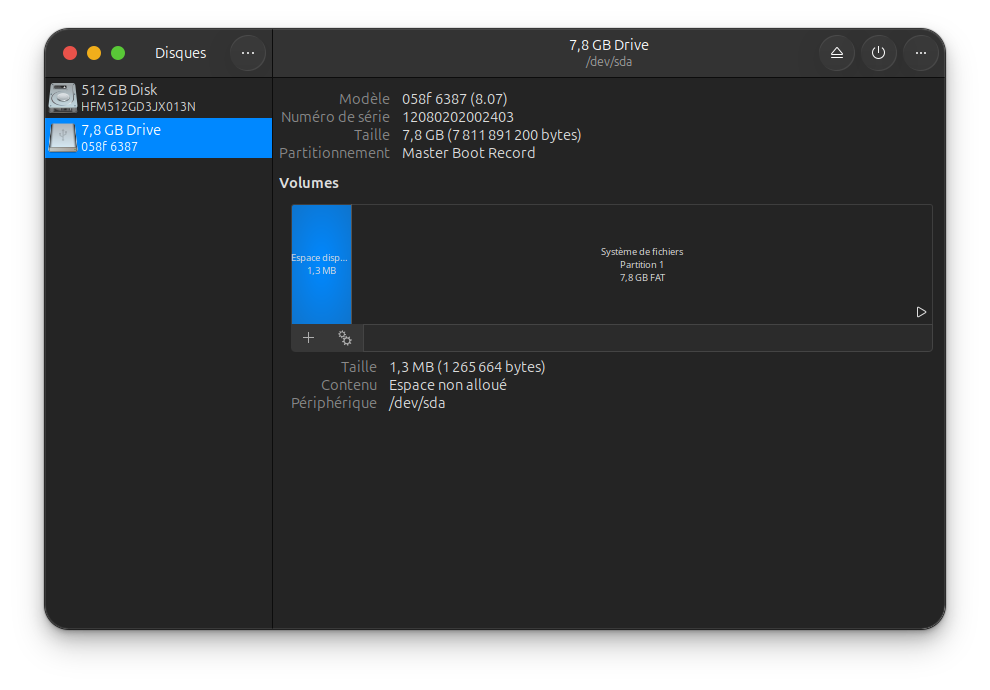This screenshot has height=690, width=990.
Task: Click the header title 7,8 GB Drive
Action: click(609, 45)
